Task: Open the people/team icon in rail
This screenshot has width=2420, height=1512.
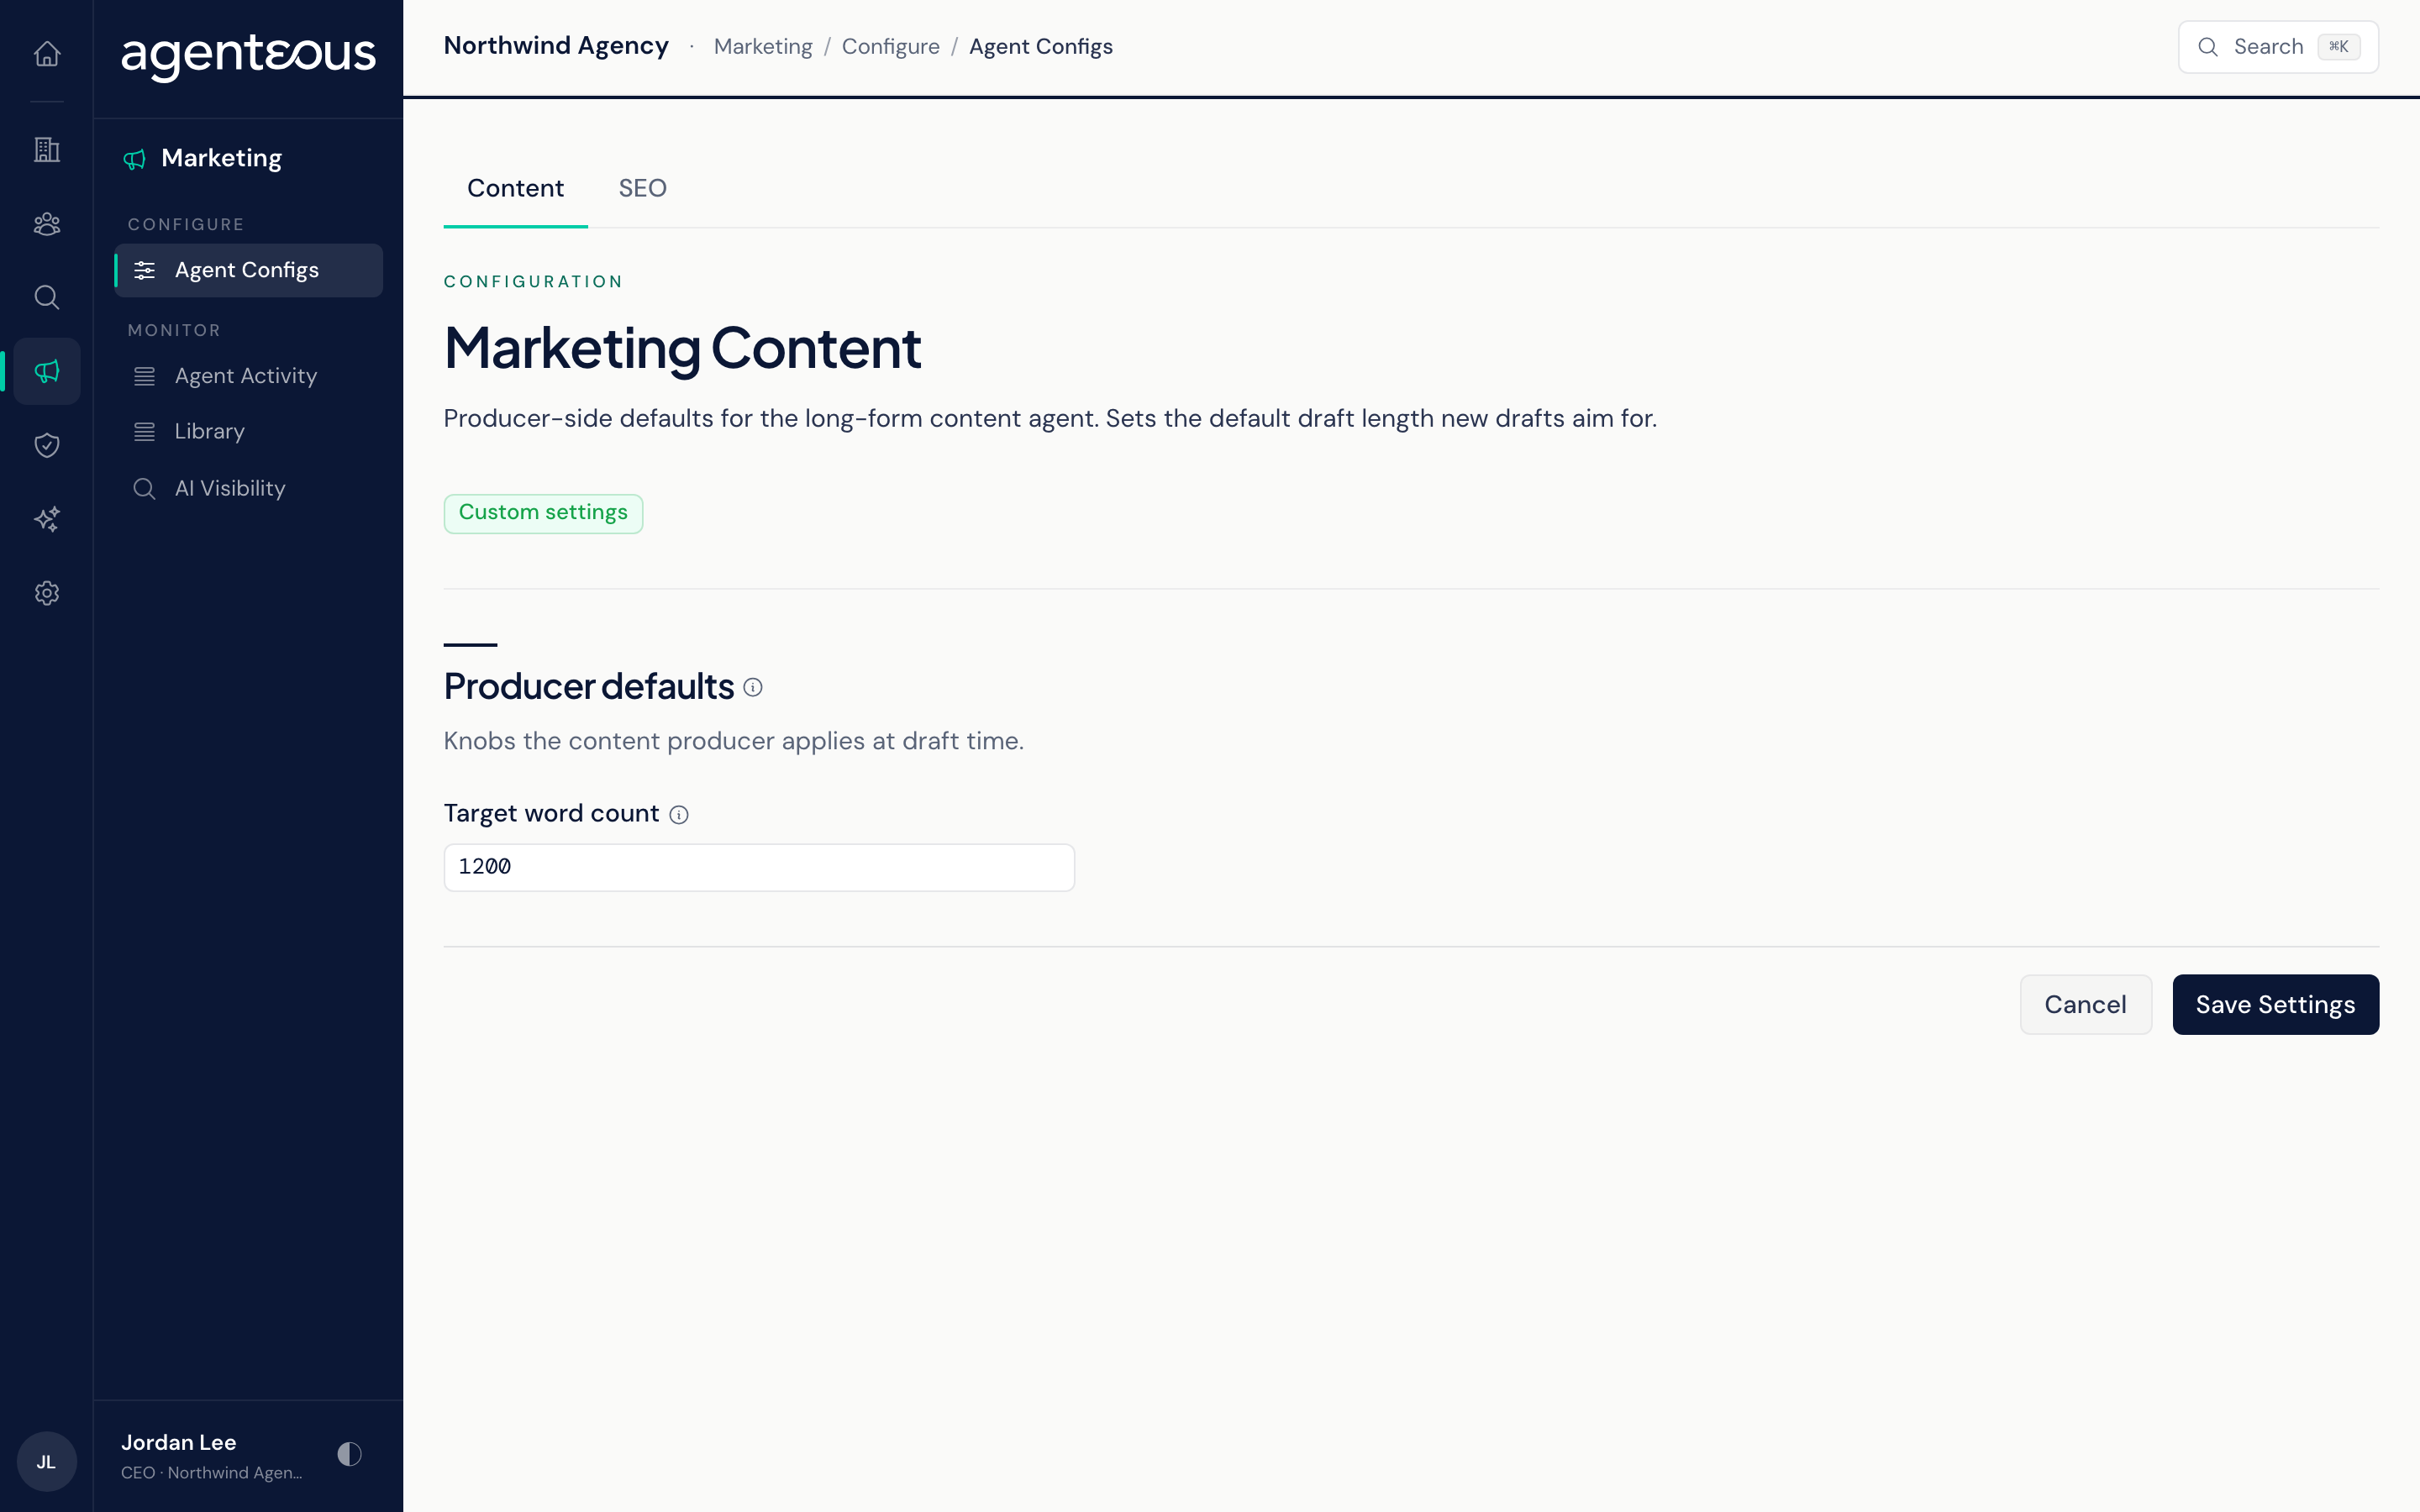Action: pos(47,223)
